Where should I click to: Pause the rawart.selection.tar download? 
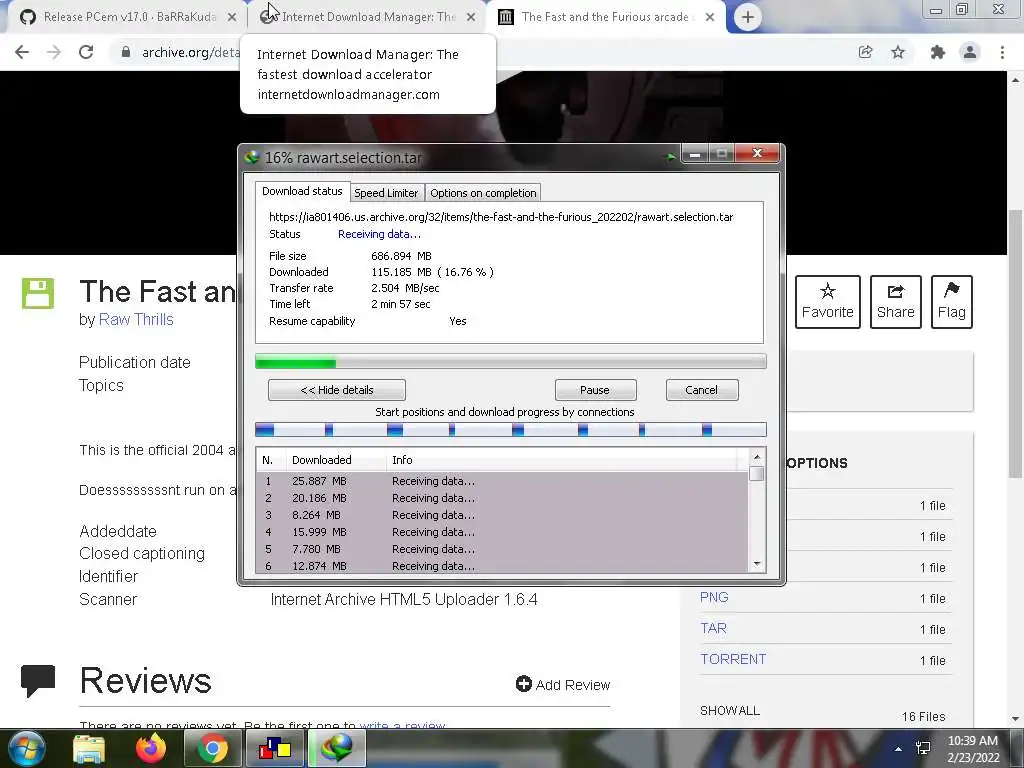coord(595,390)
